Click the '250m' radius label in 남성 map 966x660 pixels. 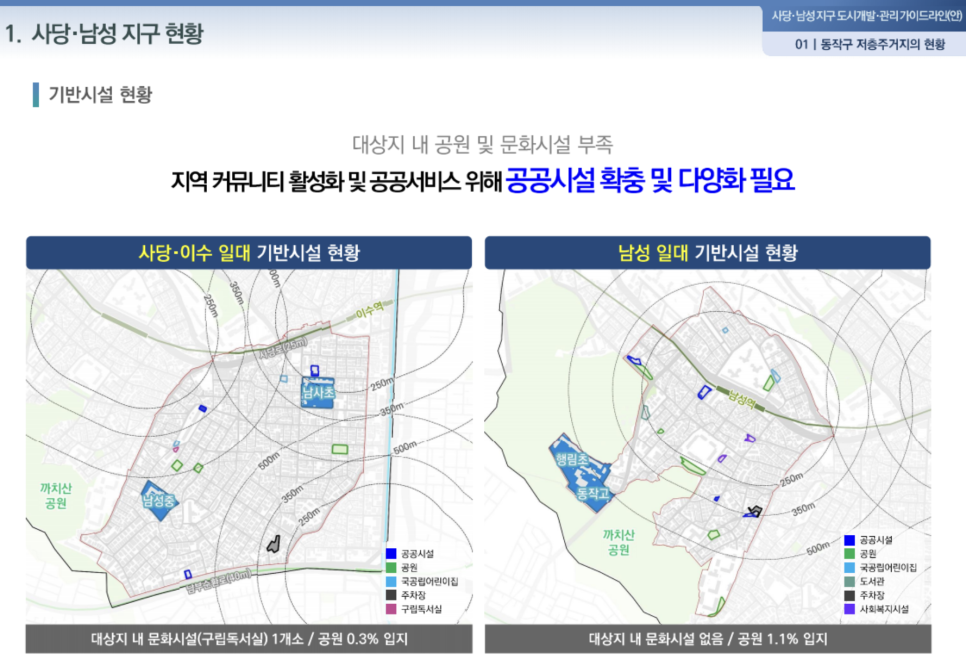click(x=791, y=479)
